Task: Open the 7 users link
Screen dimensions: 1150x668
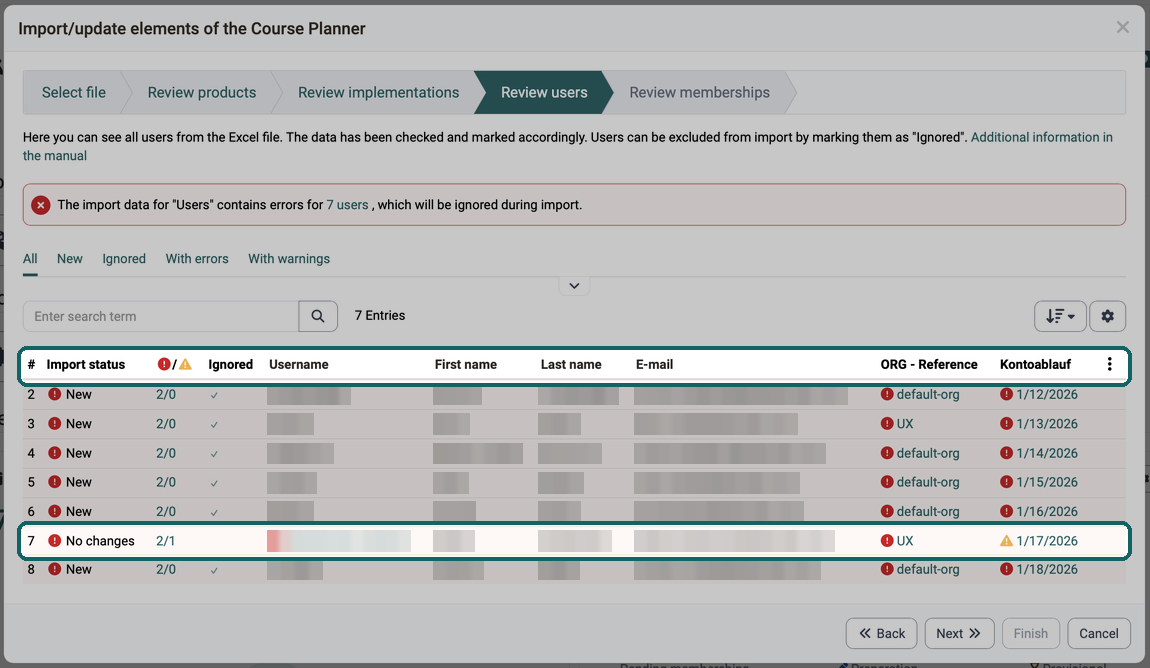Action: point(347,205)
